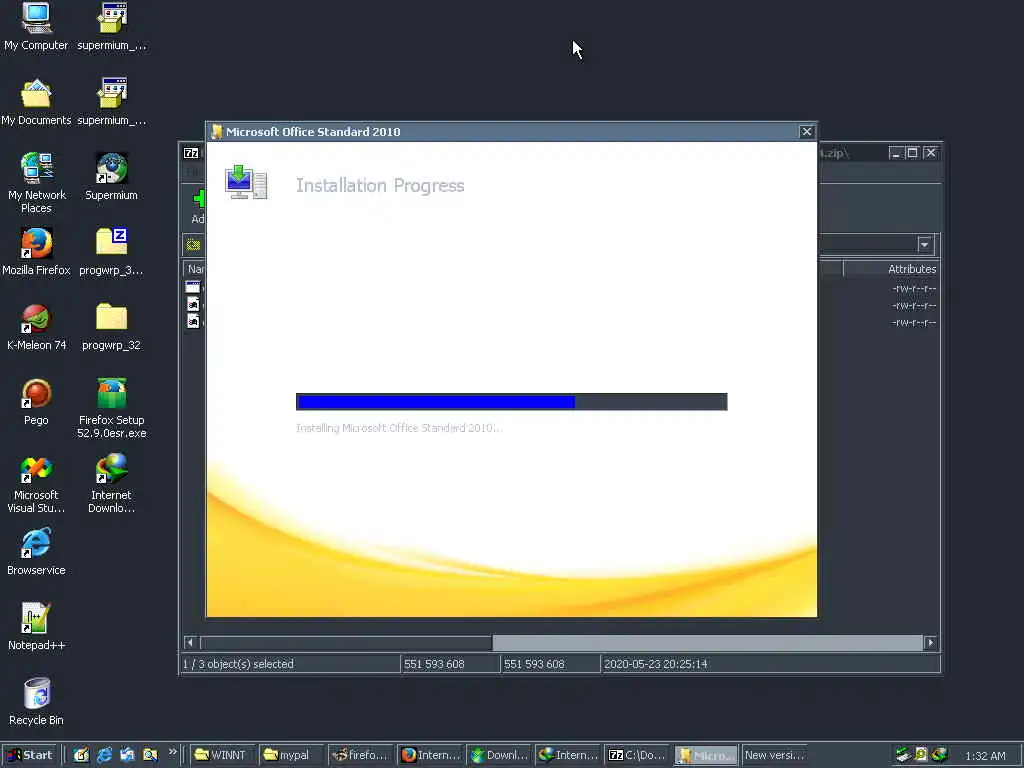Click green add icon in 7-Zip toolbar
Viewport: 1024px width, 768px height.
click(x=199, y=198)
